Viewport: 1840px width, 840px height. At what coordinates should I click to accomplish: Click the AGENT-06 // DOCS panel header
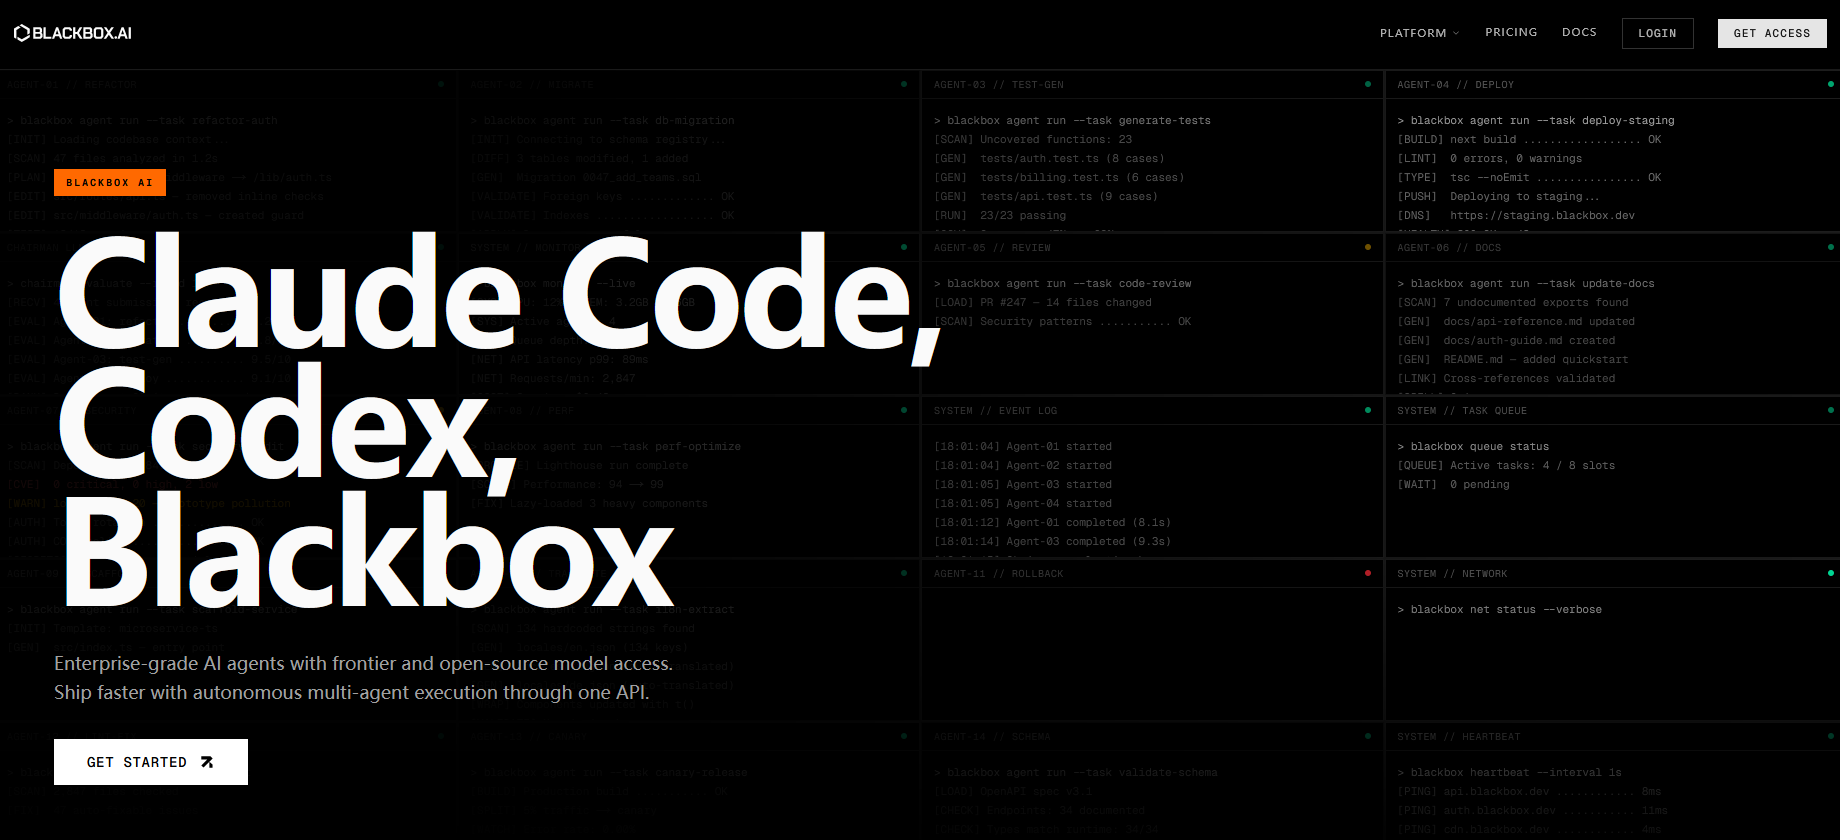[x=1448, y=248]
